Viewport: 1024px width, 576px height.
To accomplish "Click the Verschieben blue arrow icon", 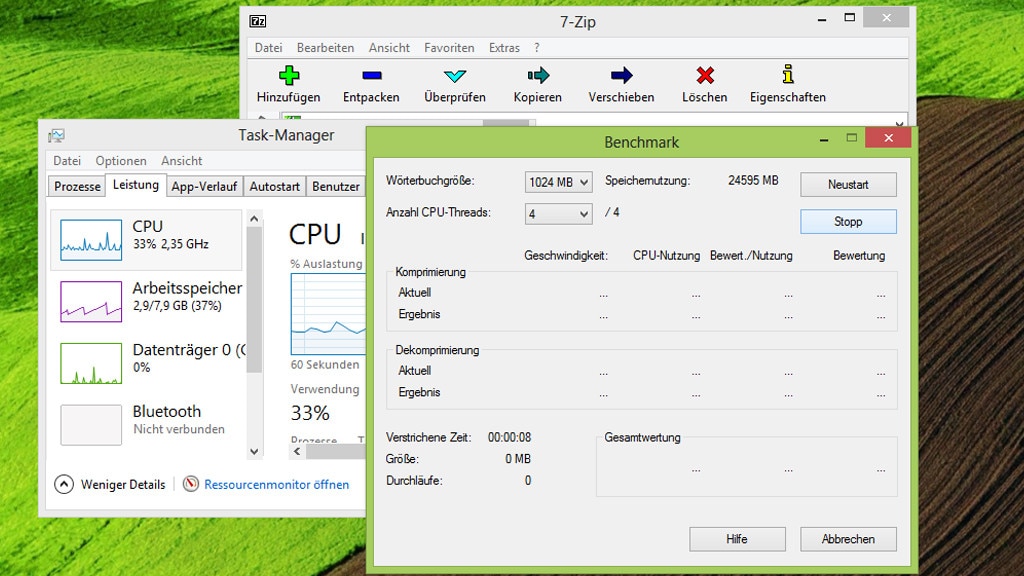I will (621, 75).
